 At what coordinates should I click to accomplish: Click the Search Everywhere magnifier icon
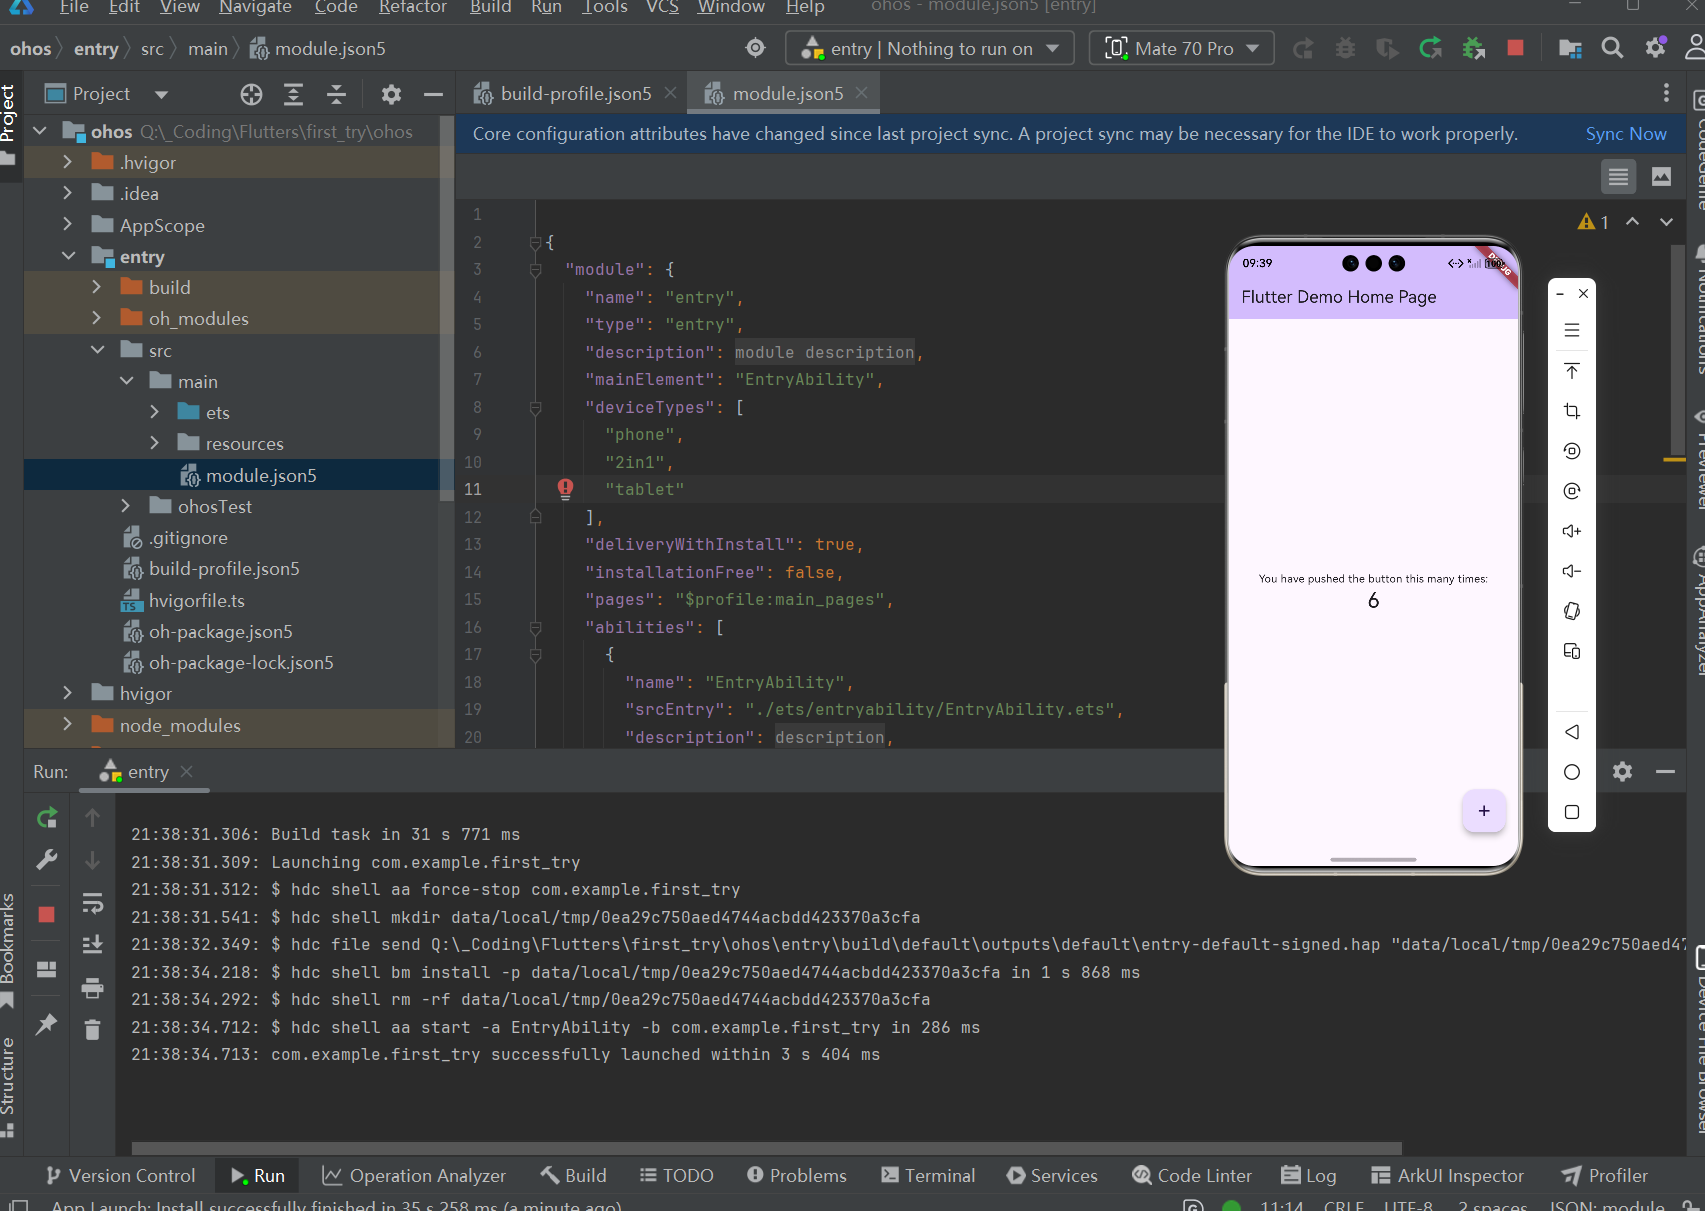tap(1612, 48)
